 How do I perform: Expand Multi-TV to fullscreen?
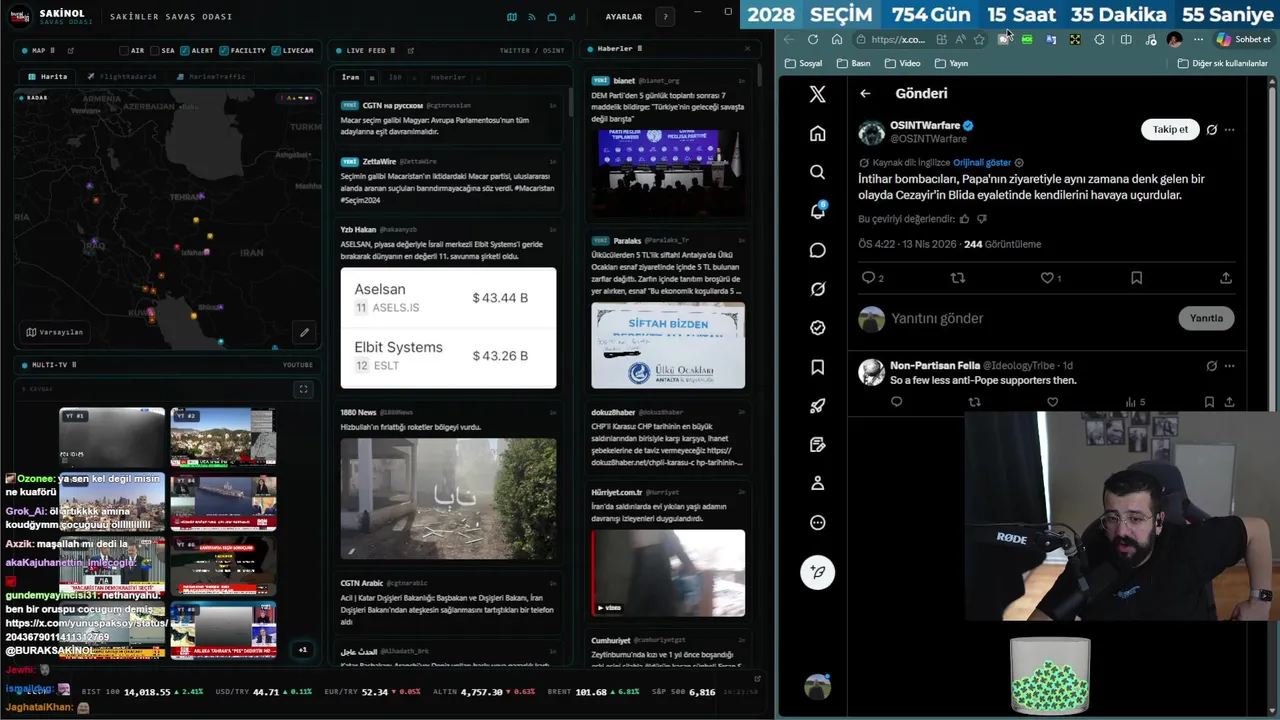[x=304, y=389]
